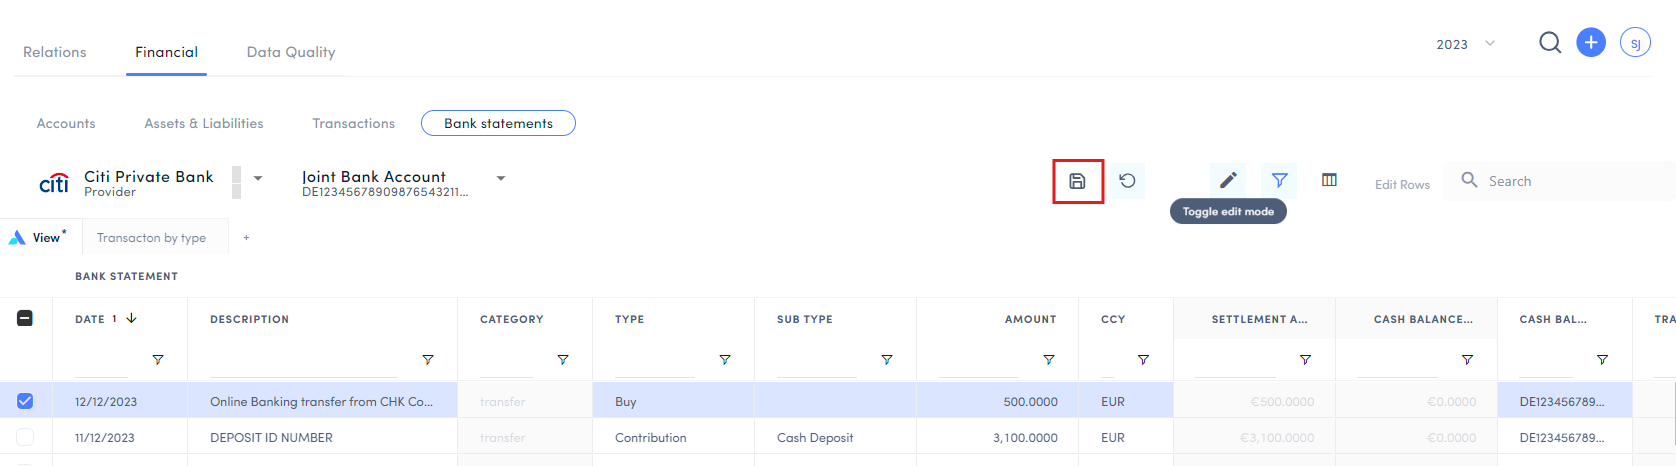This screenshot has height=466, width=1676.
Task: Expand the 2023 year dropdown
Action: point(1465,44)
